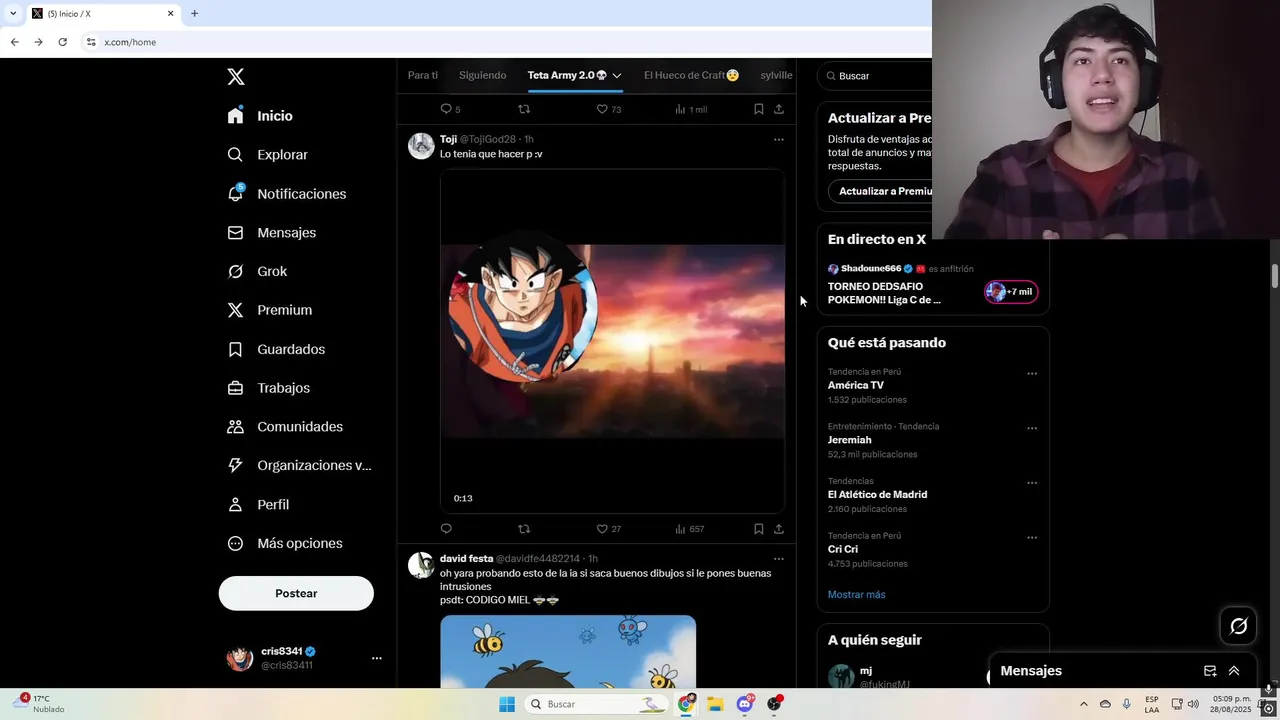
Task: Go back in Chrome
Action: [14, 42]
